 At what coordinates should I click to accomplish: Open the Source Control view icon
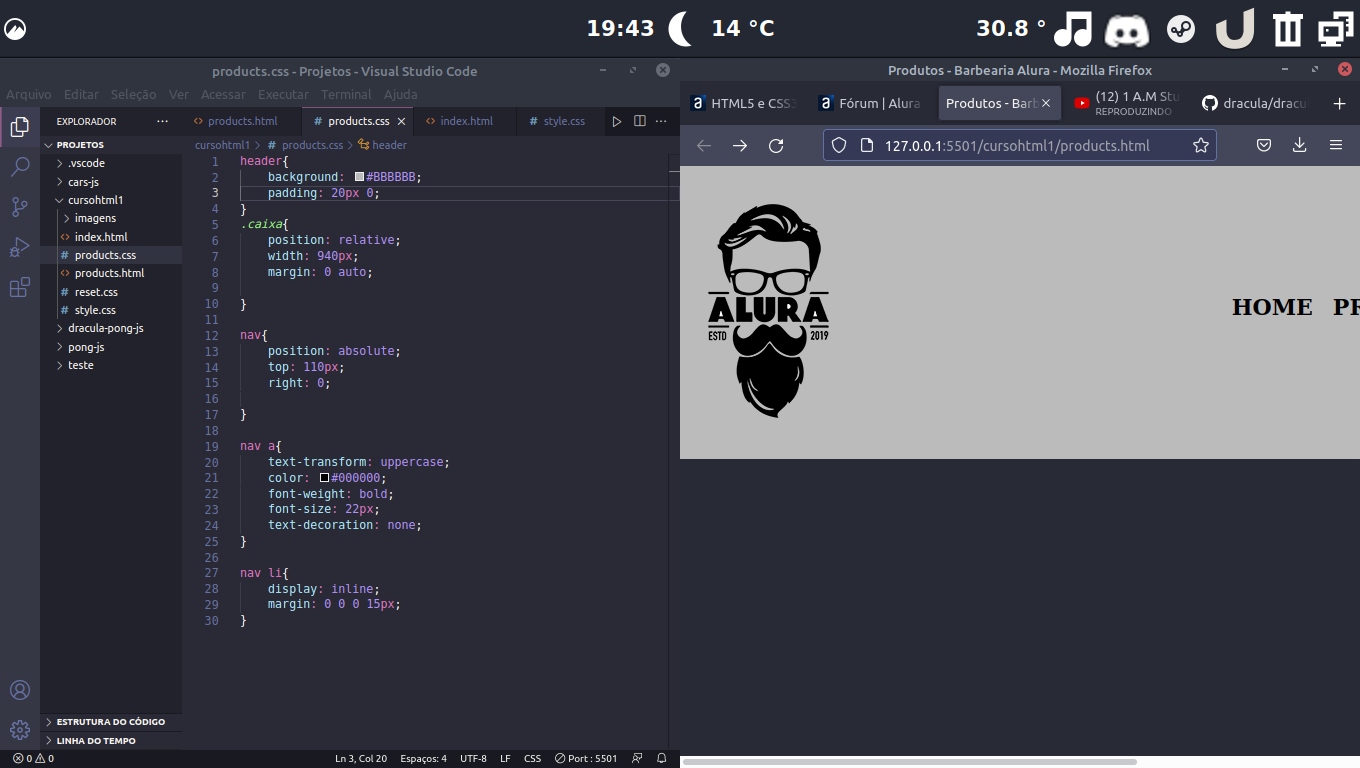[x=19, y=207]
